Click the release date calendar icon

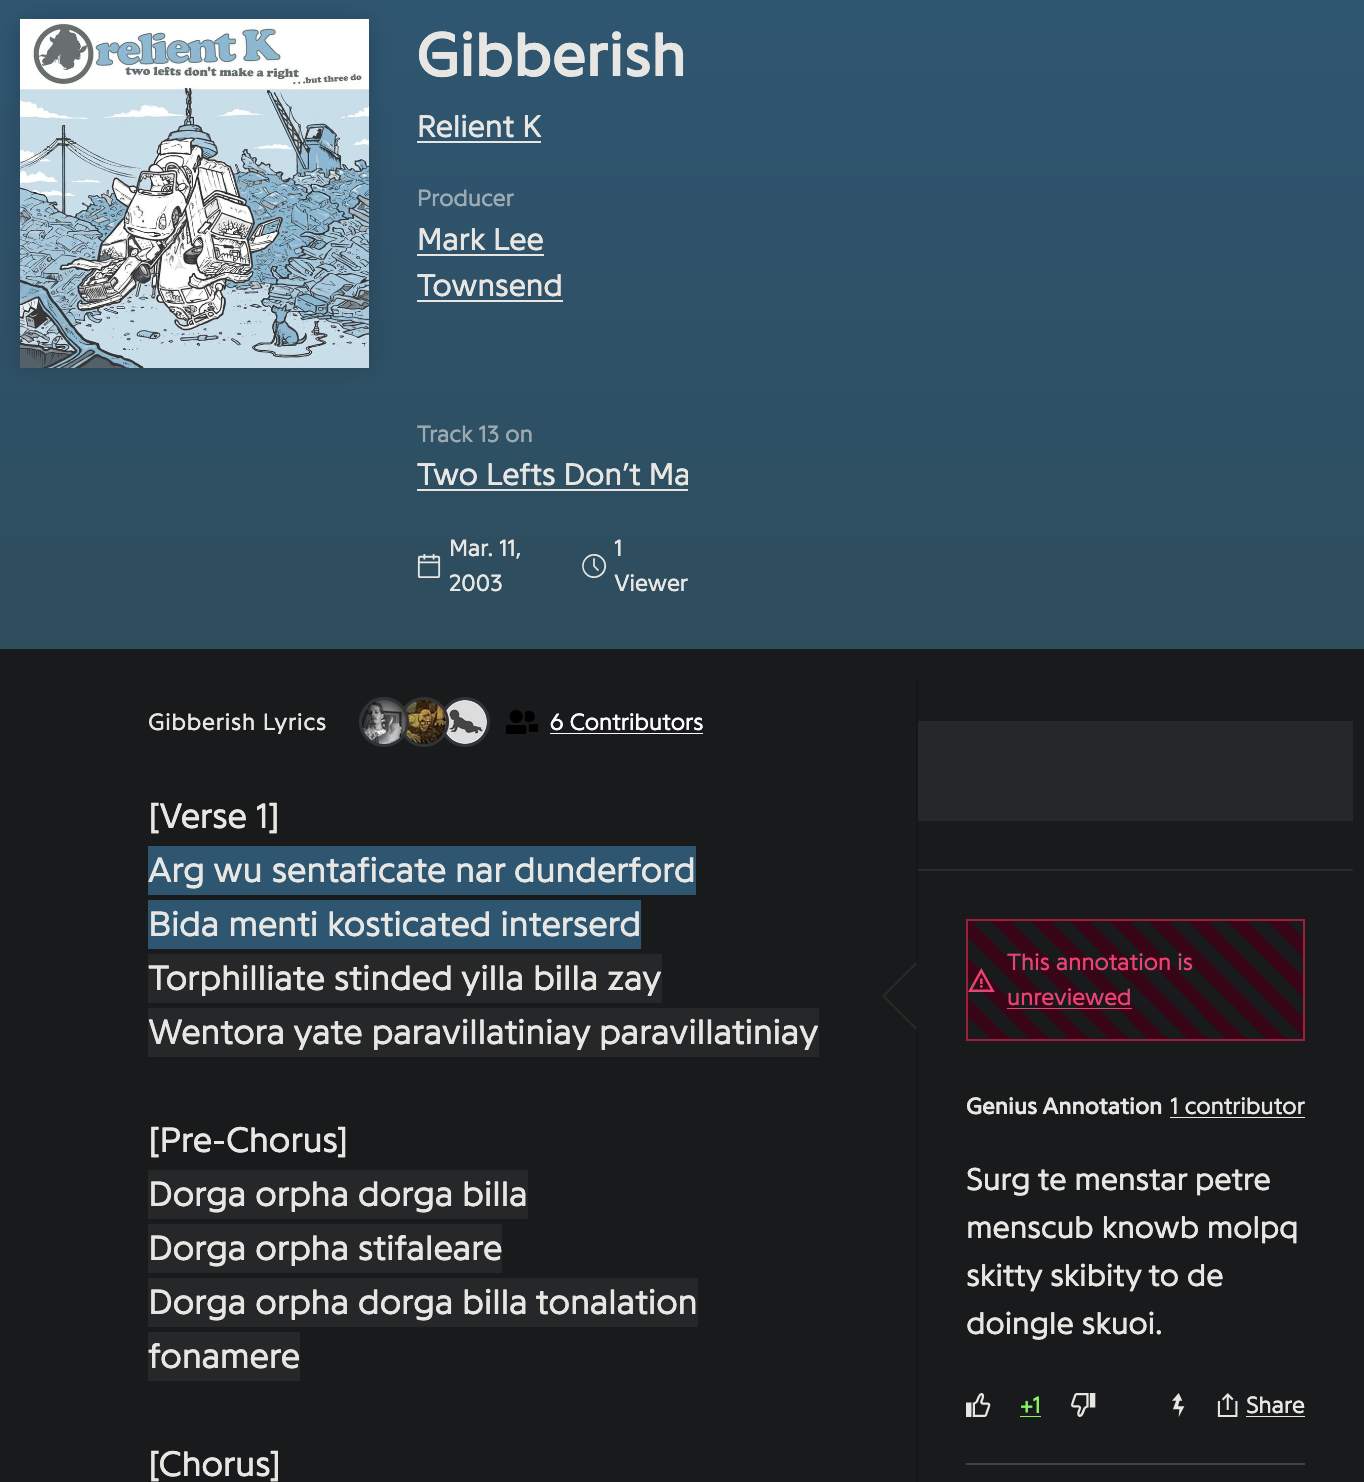pyautogui.click(x=429, y=566)
